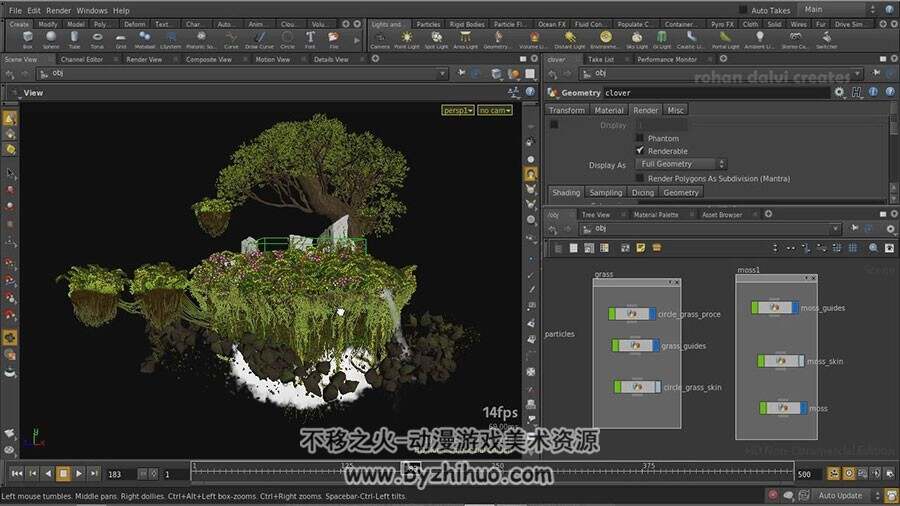Add a Sky Light from shelf

[x=637, y=40]
